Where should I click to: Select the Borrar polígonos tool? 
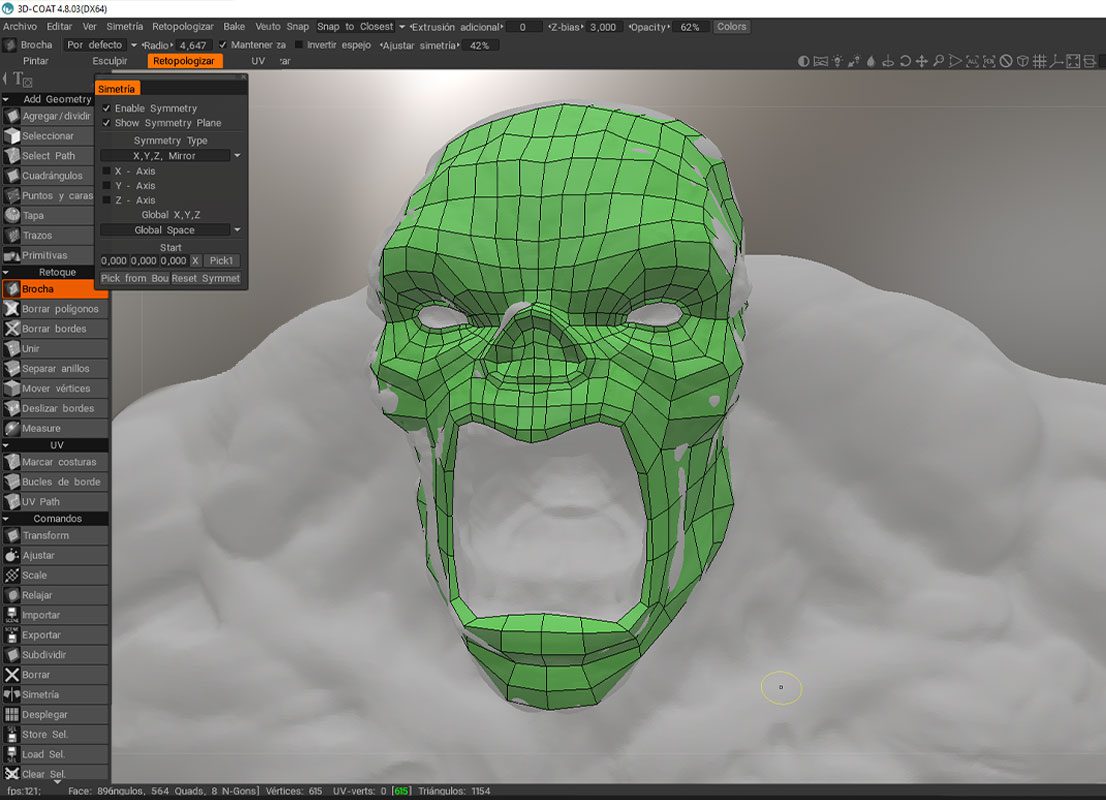(60, 309)
